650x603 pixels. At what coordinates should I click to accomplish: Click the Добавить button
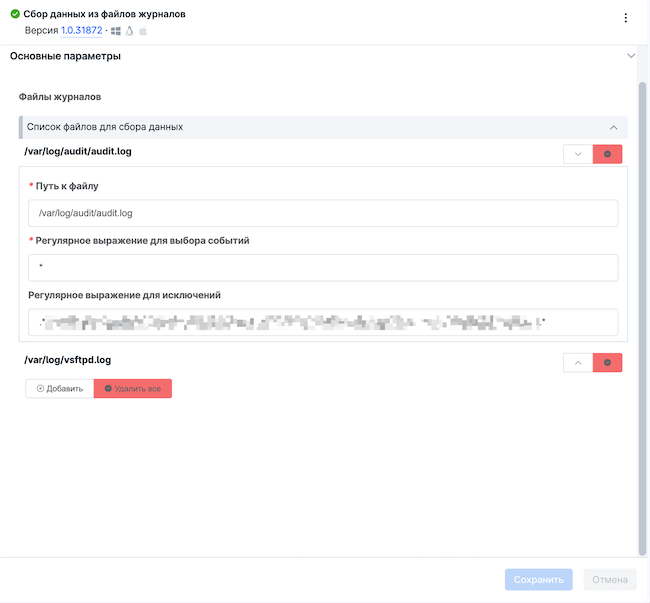[59, 388]
